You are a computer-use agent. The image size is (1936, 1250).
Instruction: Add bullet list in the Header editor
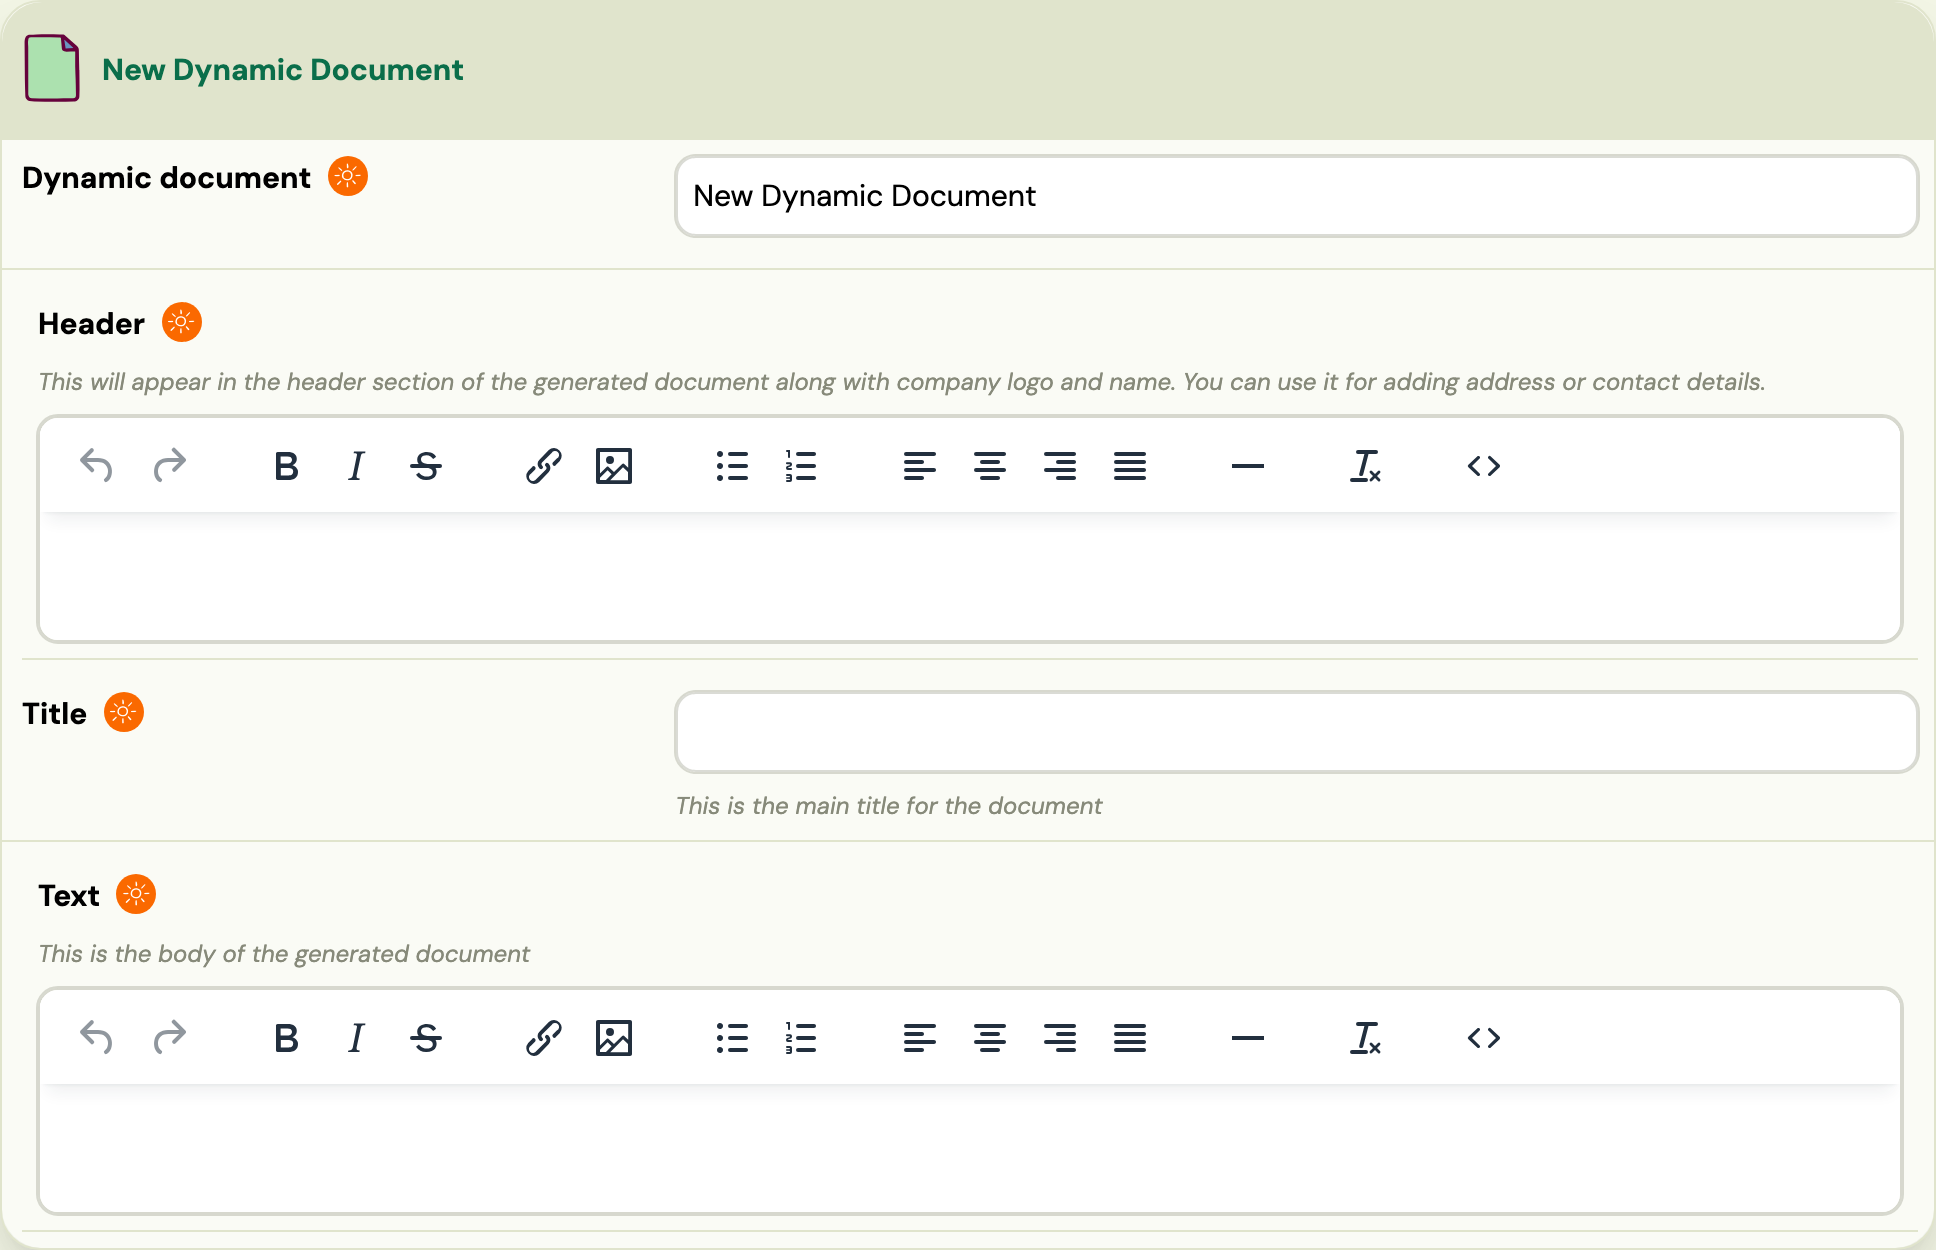(732, 466)
